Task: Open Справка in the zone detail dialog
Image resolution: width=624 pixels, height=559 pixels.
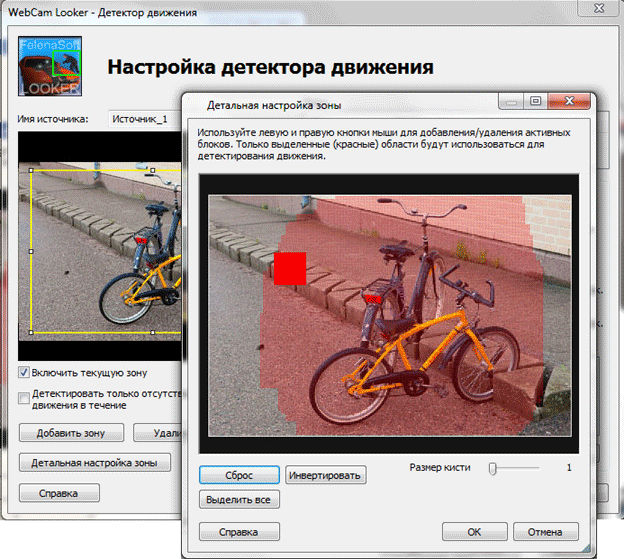Action: 239,532
